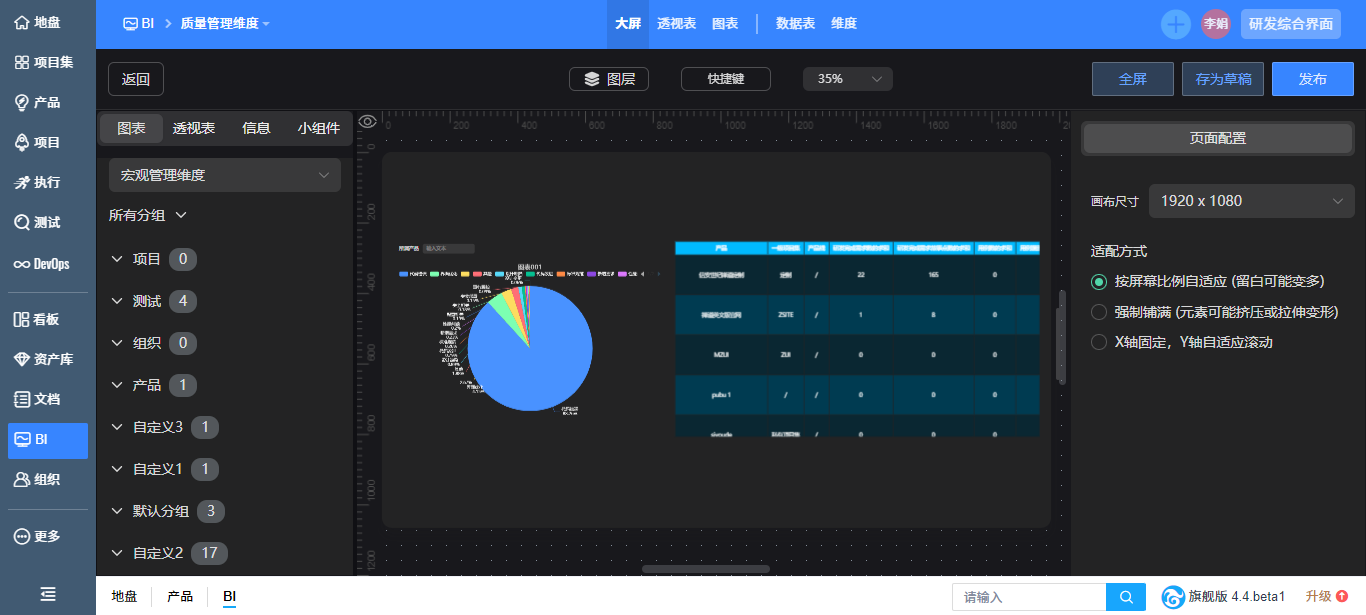Open the 项目 rocket icon in the sidebar

(21, 142)
